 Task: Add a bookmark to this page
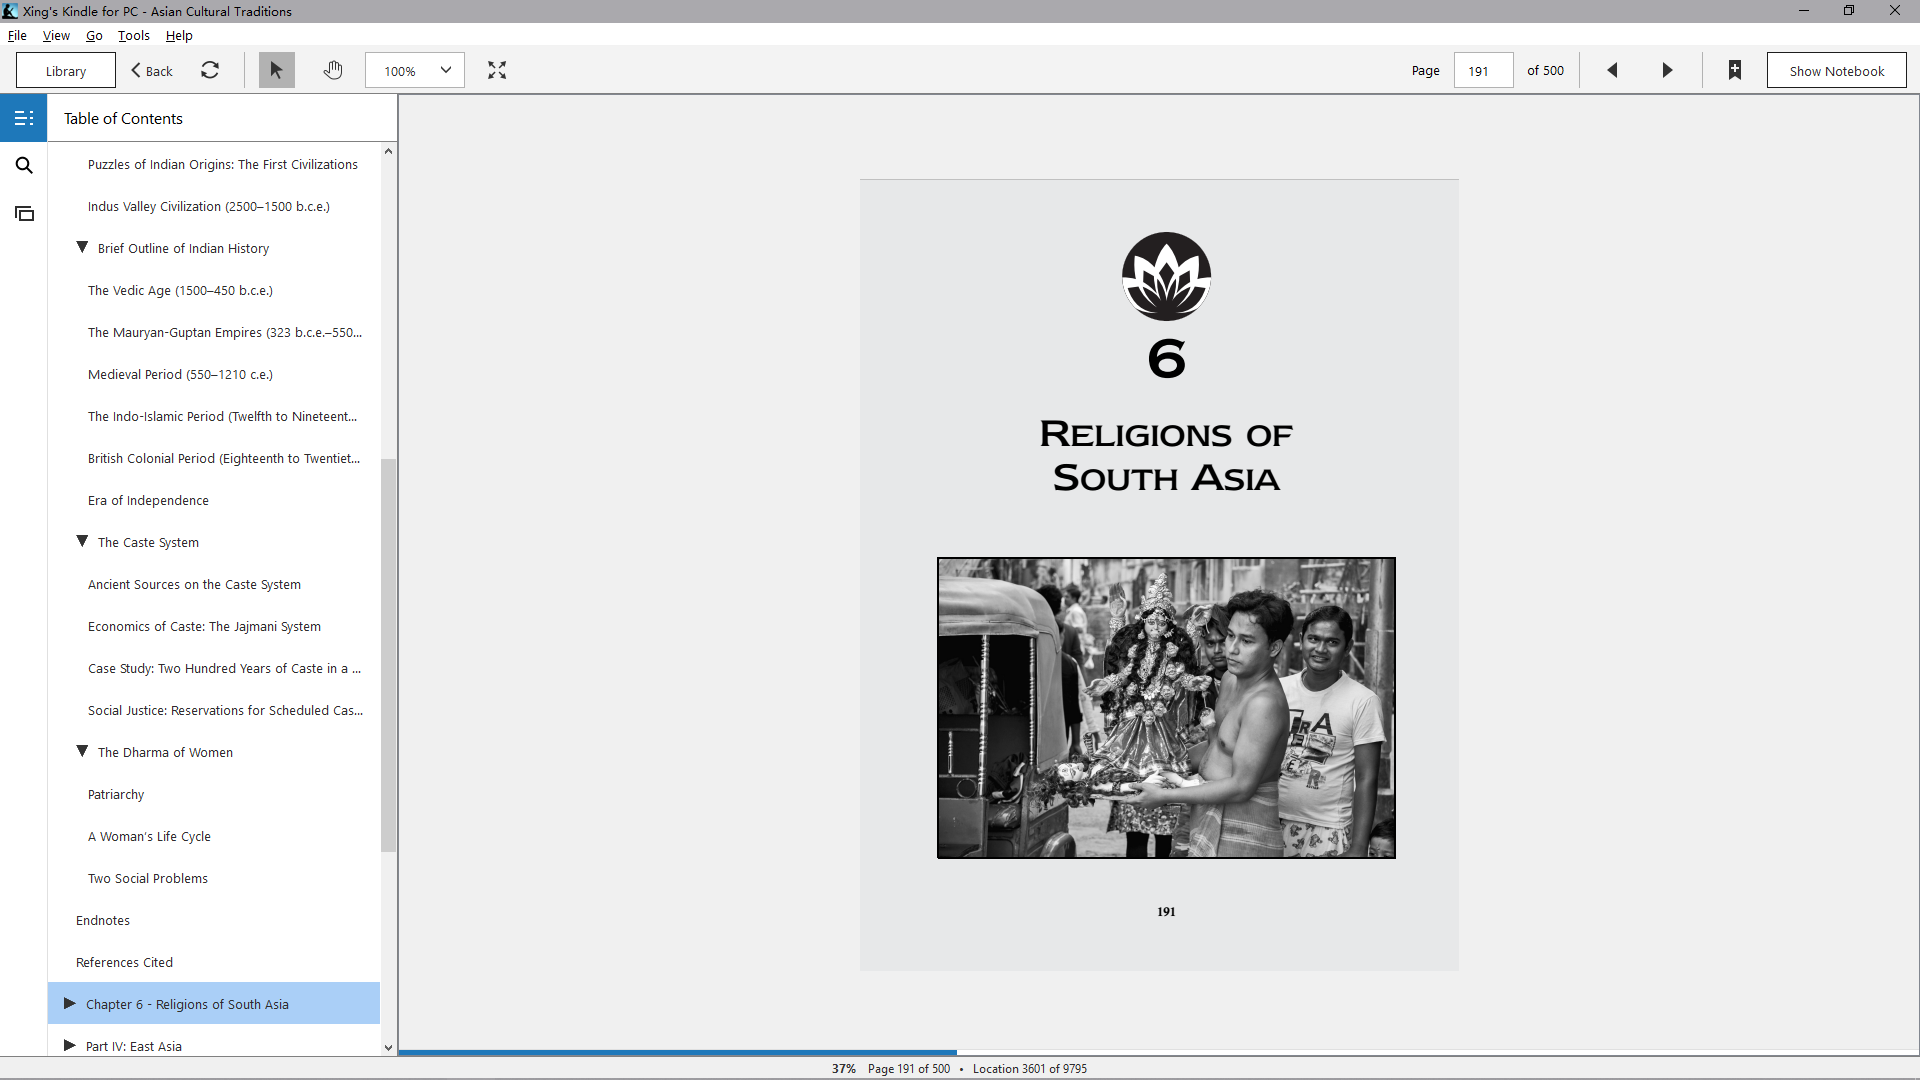coord(1735,71)
